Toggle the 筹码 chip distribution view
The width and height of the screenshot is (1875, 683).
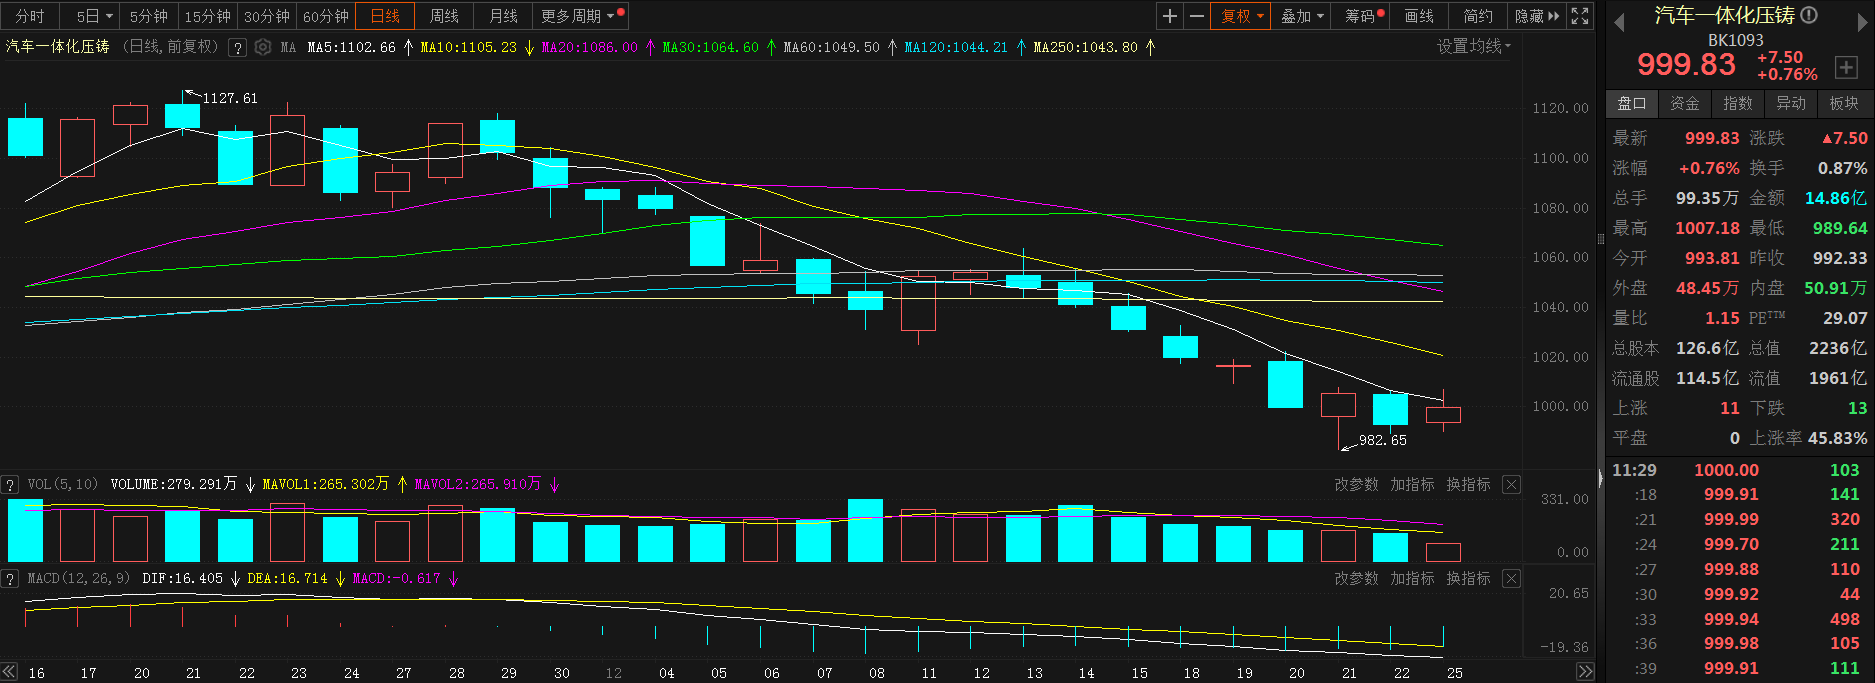(x=1363, y=16)
